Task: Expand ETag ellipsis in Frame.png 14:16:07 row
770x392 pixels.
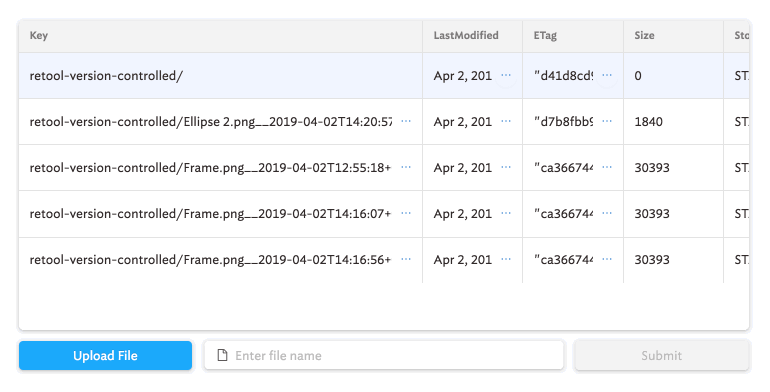Action: coord(607,213)
